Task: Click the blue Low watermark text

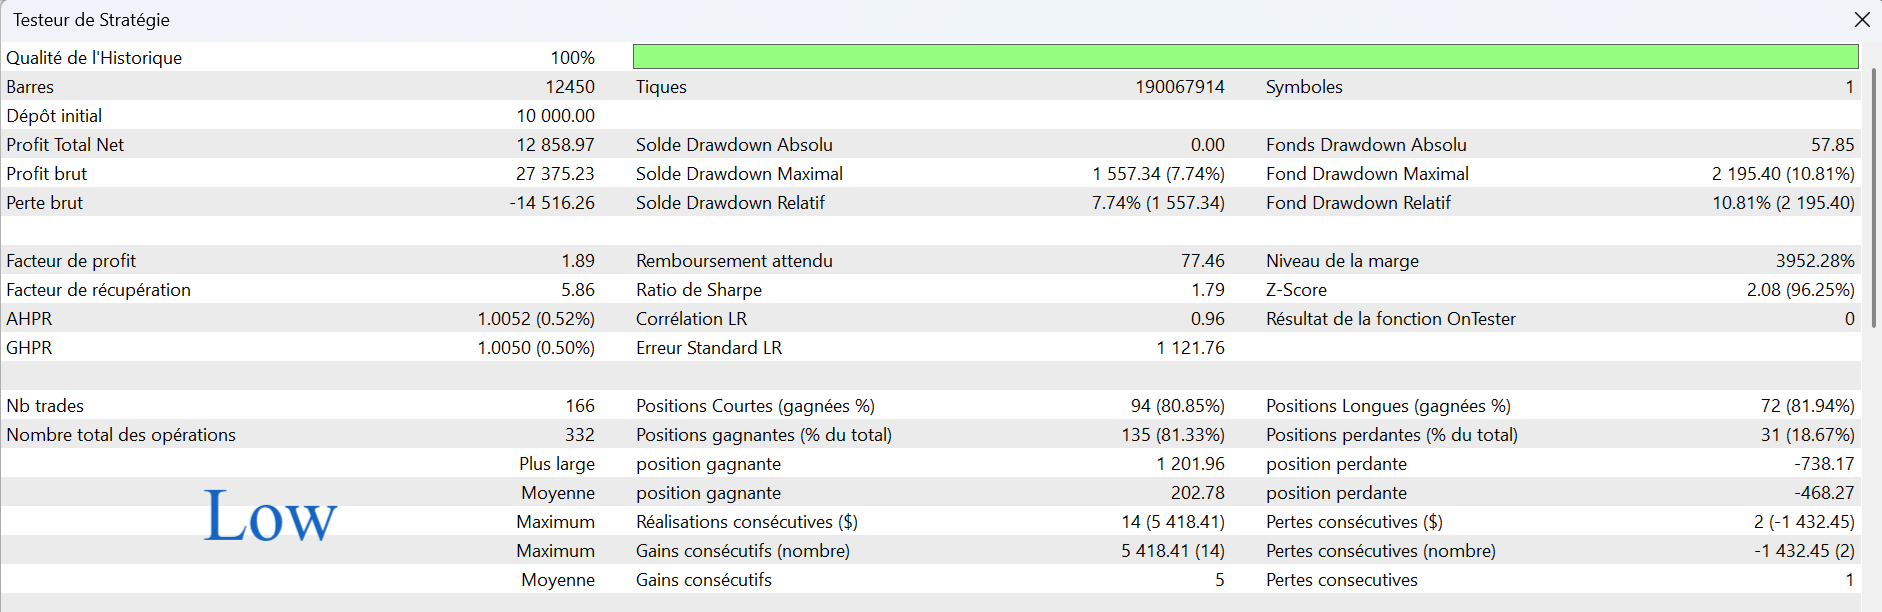Action: pos(270,517)
